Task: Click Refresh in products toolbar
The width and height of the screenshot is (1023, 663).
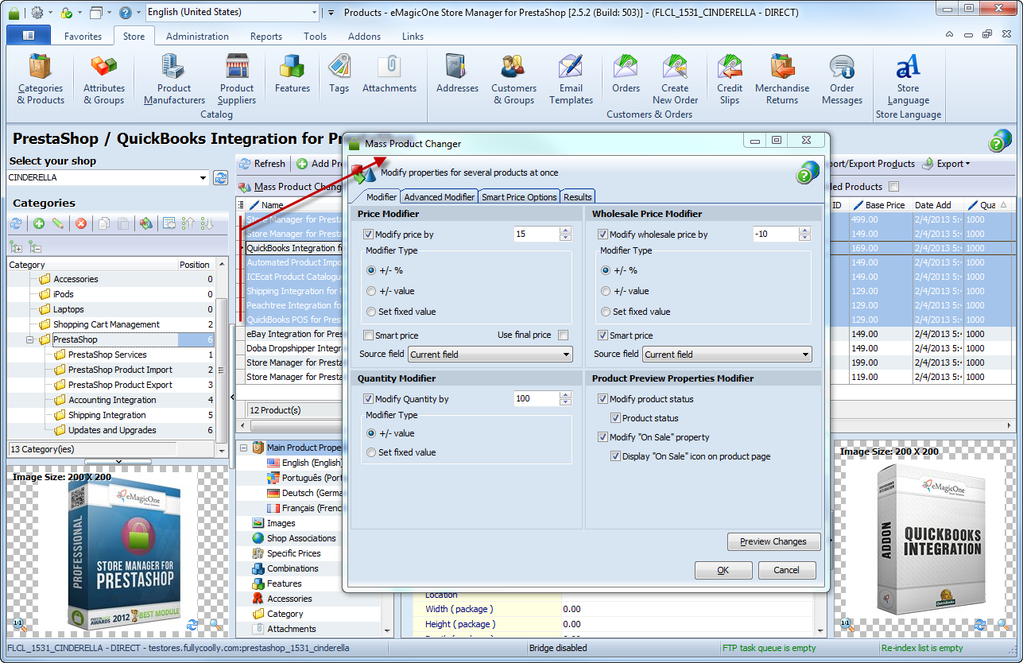Action: click(262, 164)
